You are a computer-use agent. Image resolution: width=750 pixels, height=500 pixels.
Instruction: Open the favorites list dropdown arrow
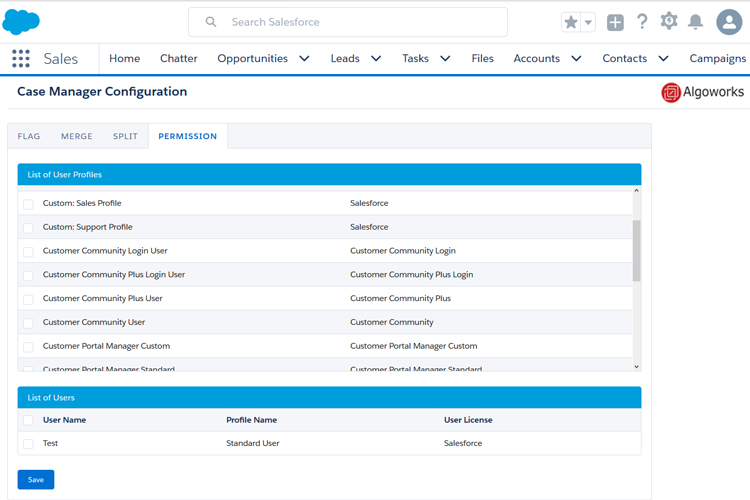(x=588, y=22)
